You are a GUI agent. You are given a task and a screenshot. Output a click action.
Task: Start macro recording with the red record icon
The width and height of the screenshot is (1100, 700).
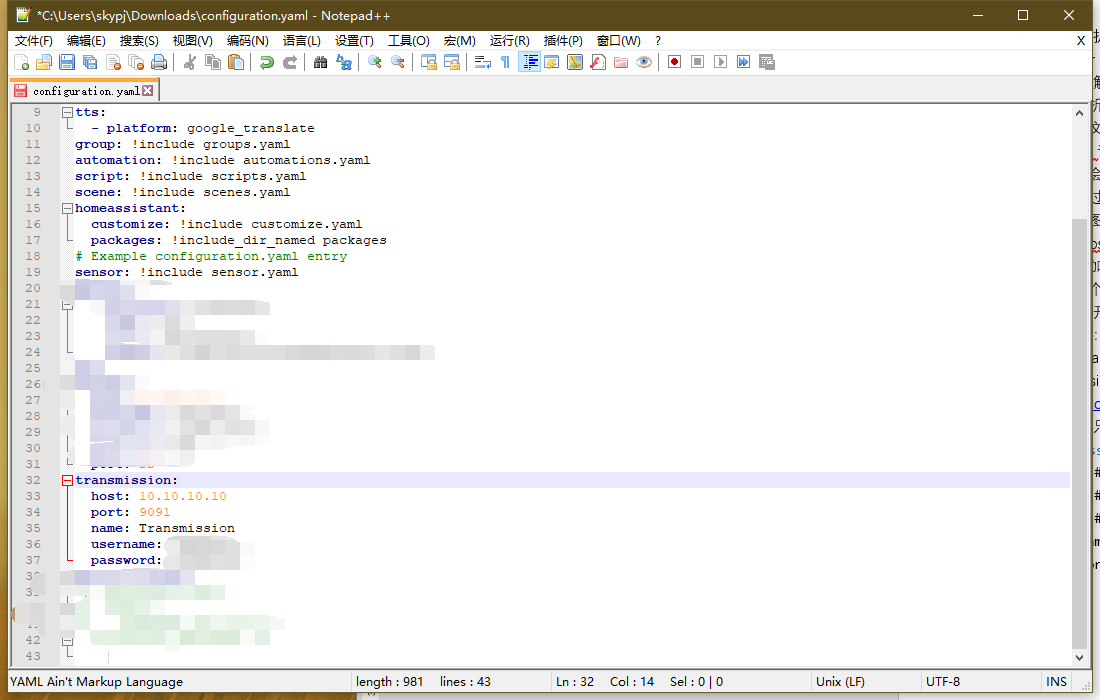point(675,62)
